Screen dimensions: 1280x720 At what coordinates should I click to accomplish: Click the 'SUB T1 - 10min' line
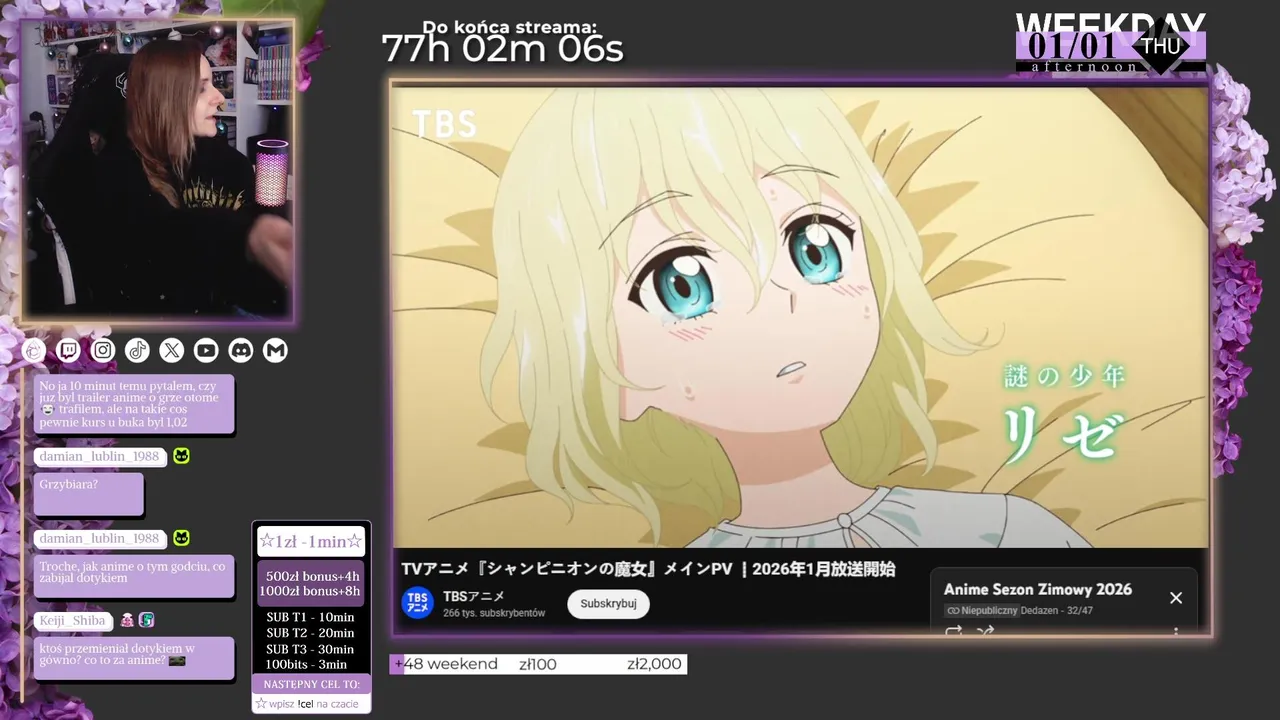(x=310, y=617)
